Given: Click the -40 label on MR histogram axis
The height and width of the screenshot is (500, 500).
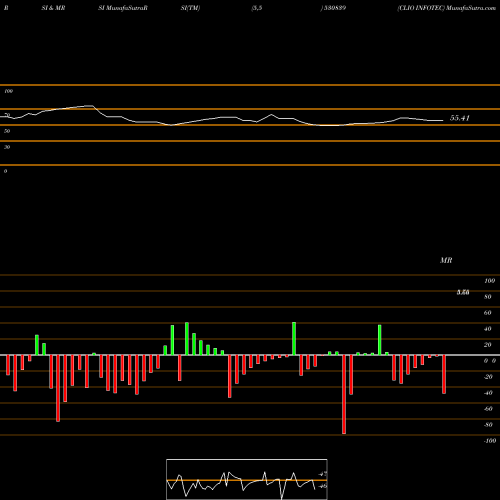Looking at the screenshot, I should (x=488, y=393).
